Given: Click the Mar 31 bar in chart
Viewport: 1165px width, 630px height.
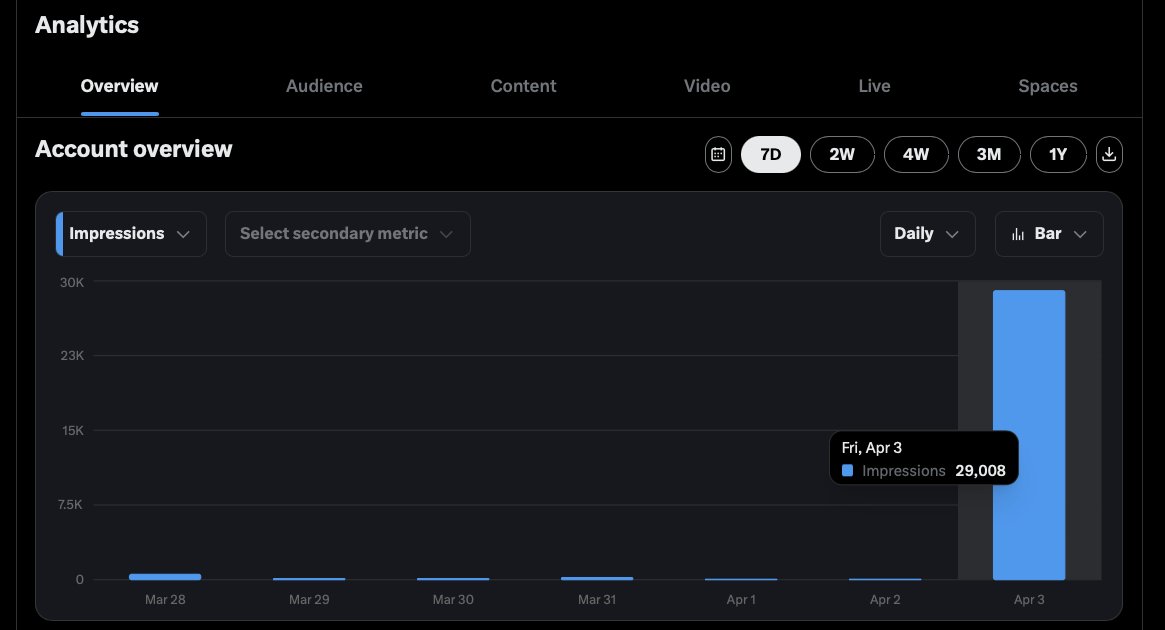Looking at the screenshot, I should (597, 578).
